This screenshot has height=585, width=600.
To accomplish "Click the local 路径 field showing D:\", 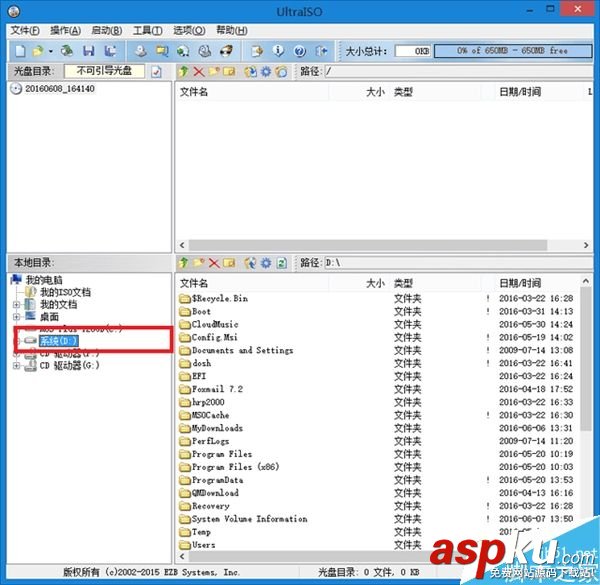I will (458, 263).
